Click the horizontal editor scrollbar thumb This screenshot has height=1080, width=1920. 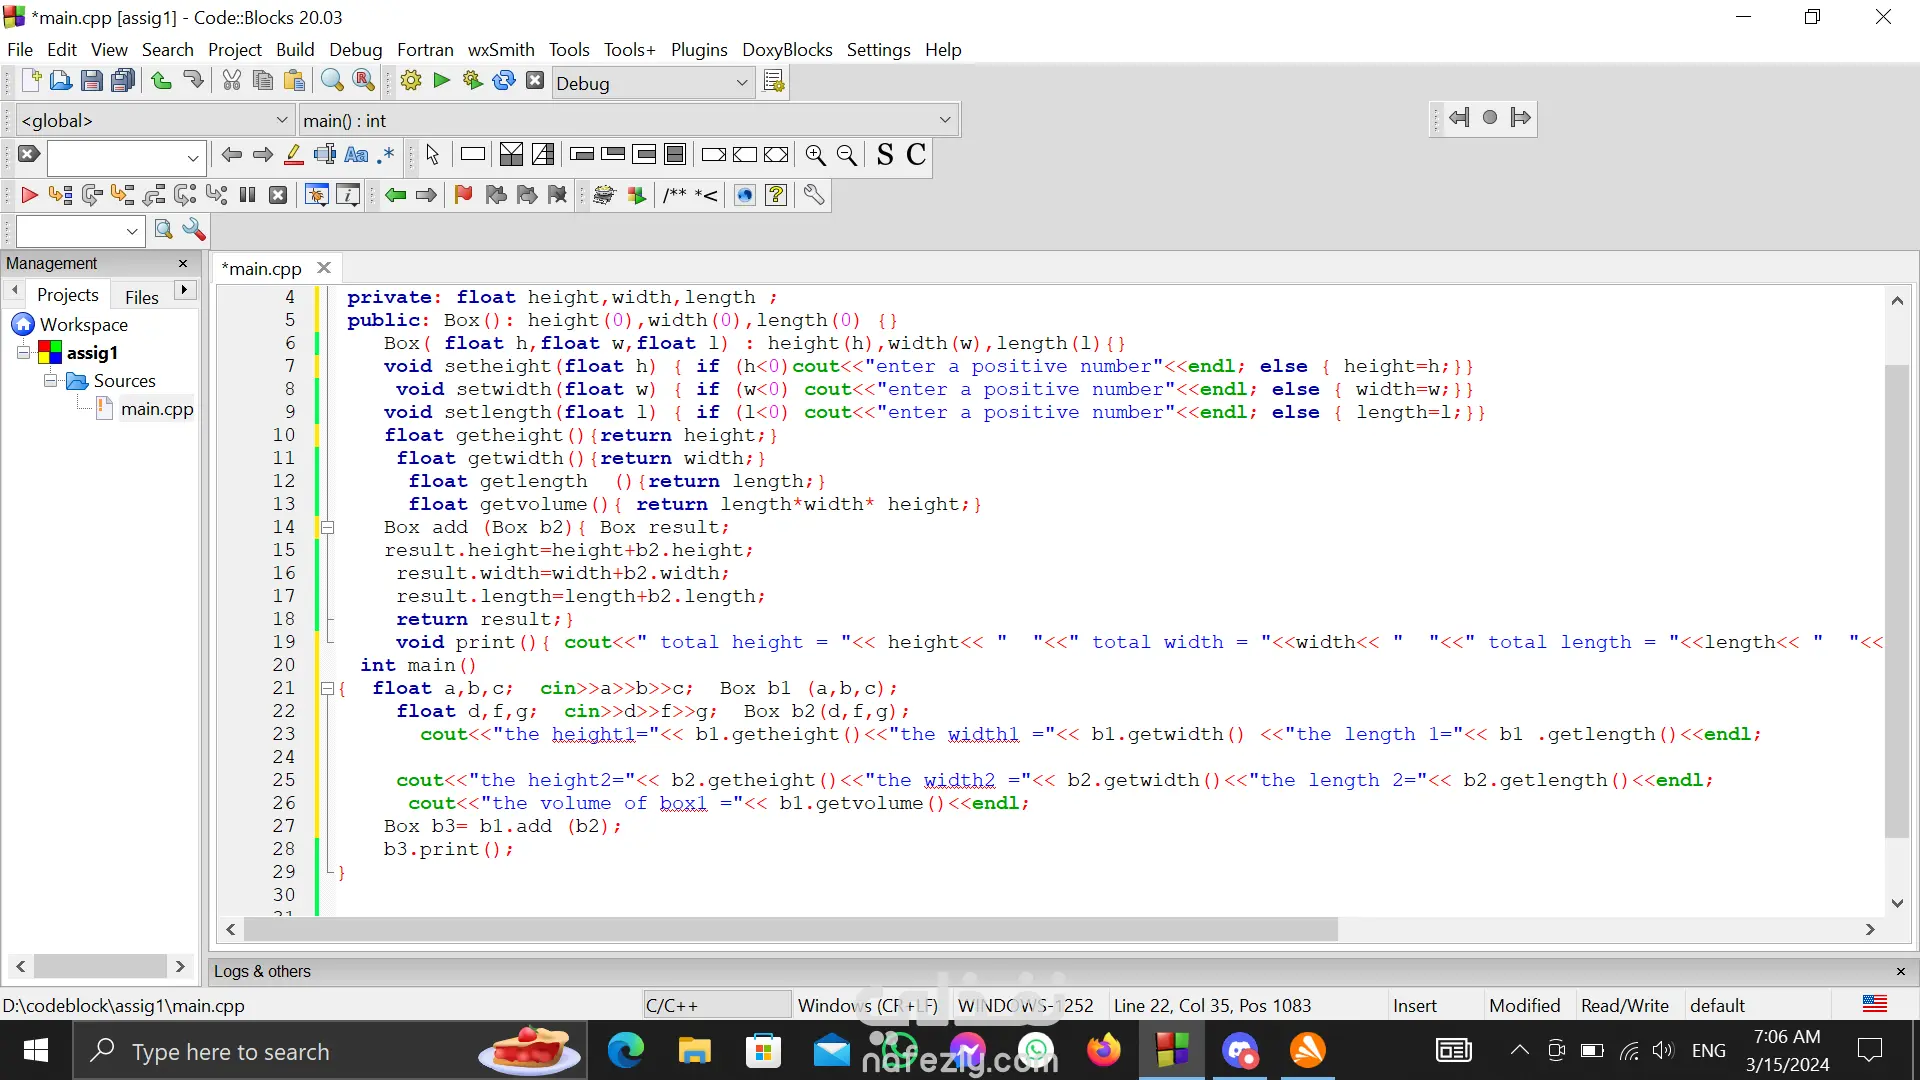point(790,930)
